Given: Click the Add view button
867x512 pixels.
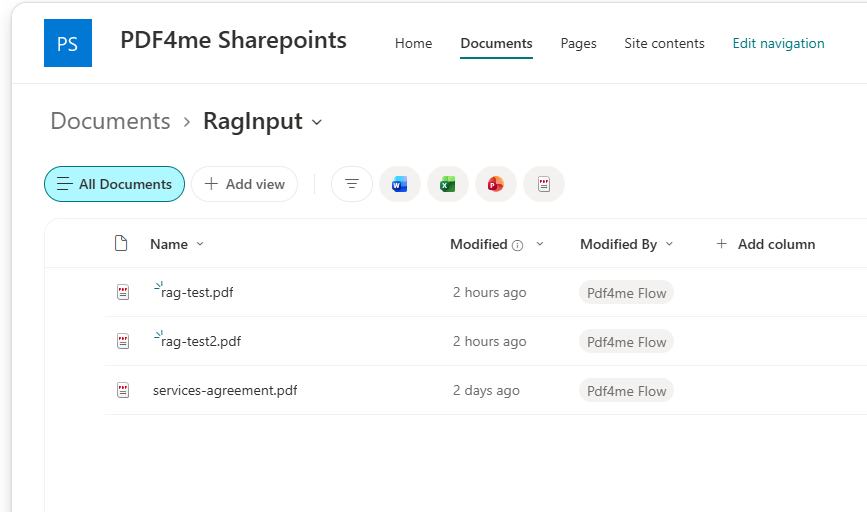Looking at the screenshot, I should pyautogui.click(x=244, y=184).
